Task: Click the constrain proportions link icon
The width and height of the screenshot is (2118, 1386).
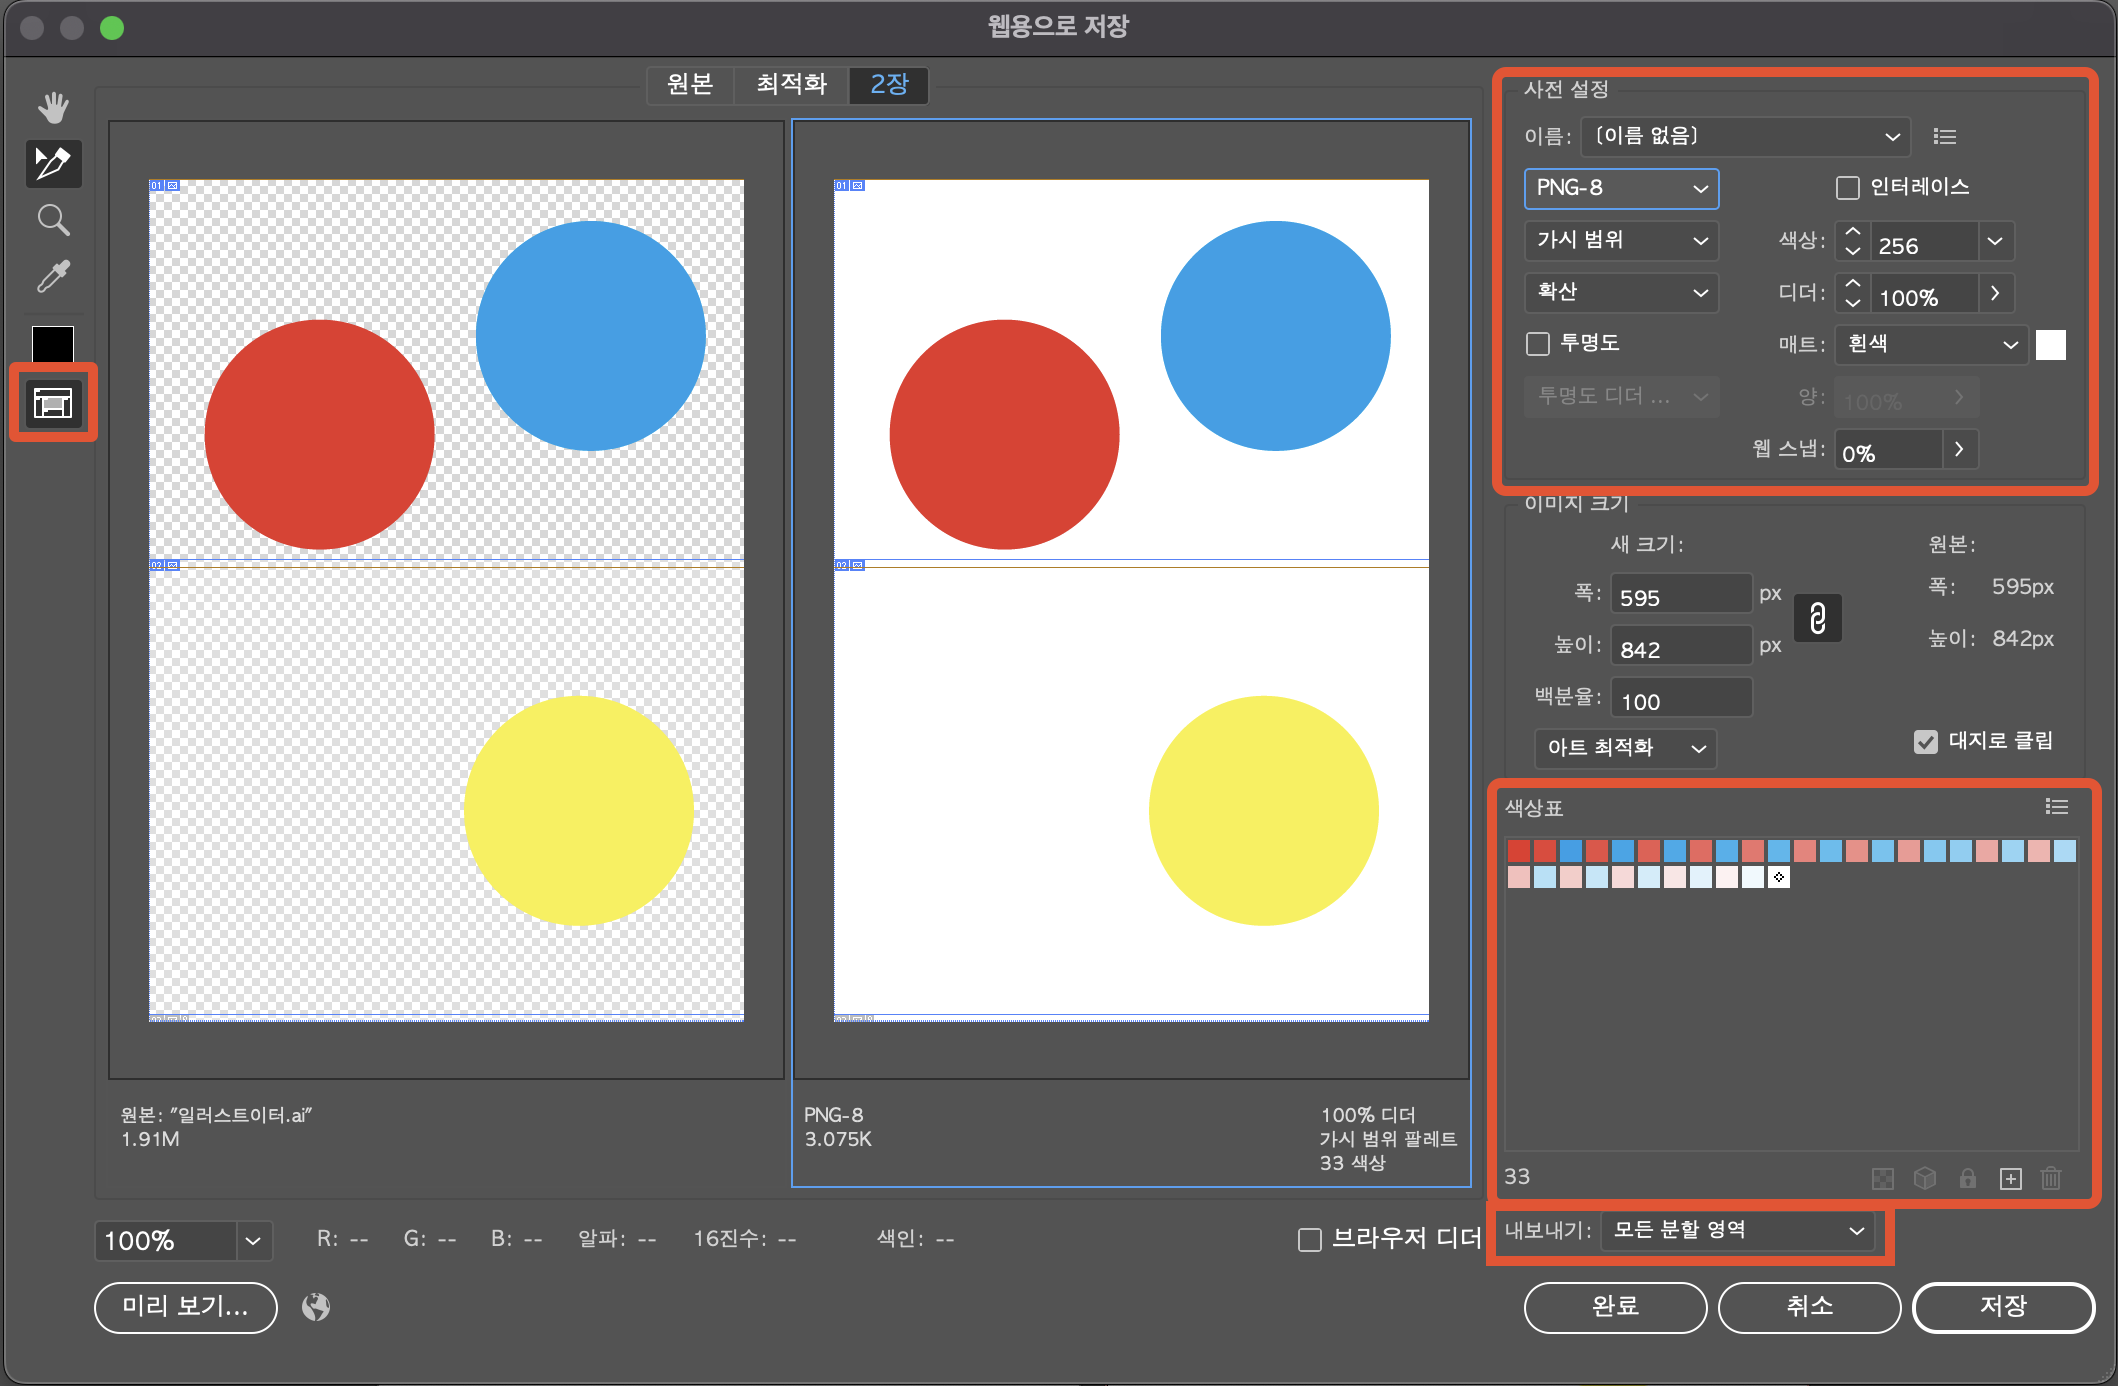Action: pyautogui.click(x=1817, y=618)
